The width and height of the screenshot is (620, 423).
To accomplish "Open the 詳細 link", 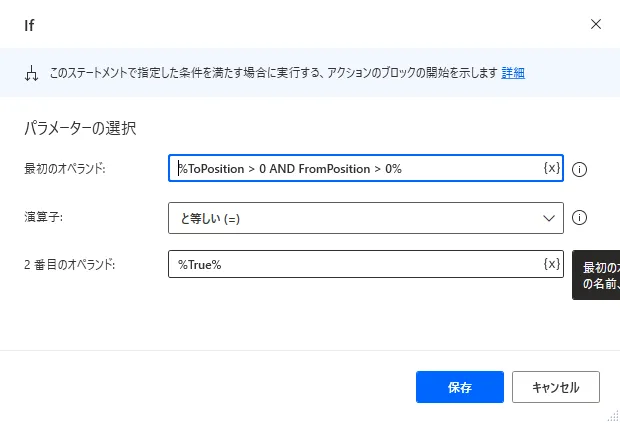I will tap(513, 73).
